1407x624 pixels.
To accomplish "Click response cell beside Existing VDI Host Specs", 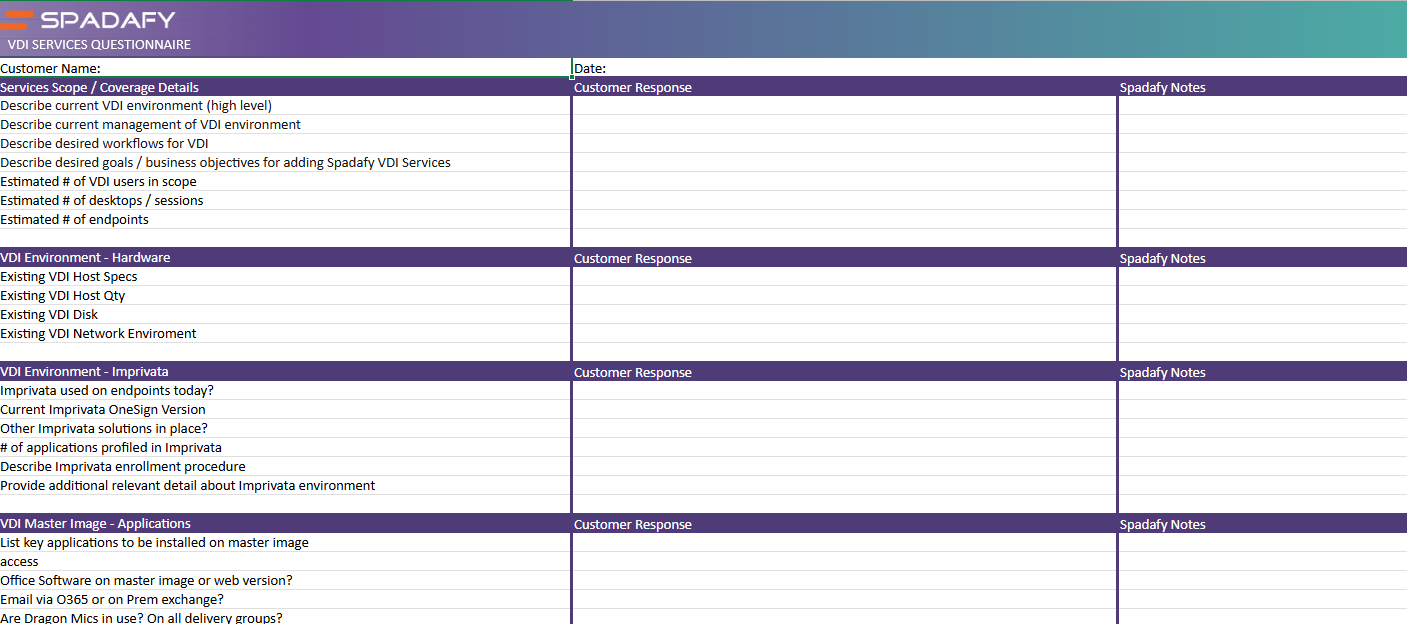I will (x=844, y=276).
